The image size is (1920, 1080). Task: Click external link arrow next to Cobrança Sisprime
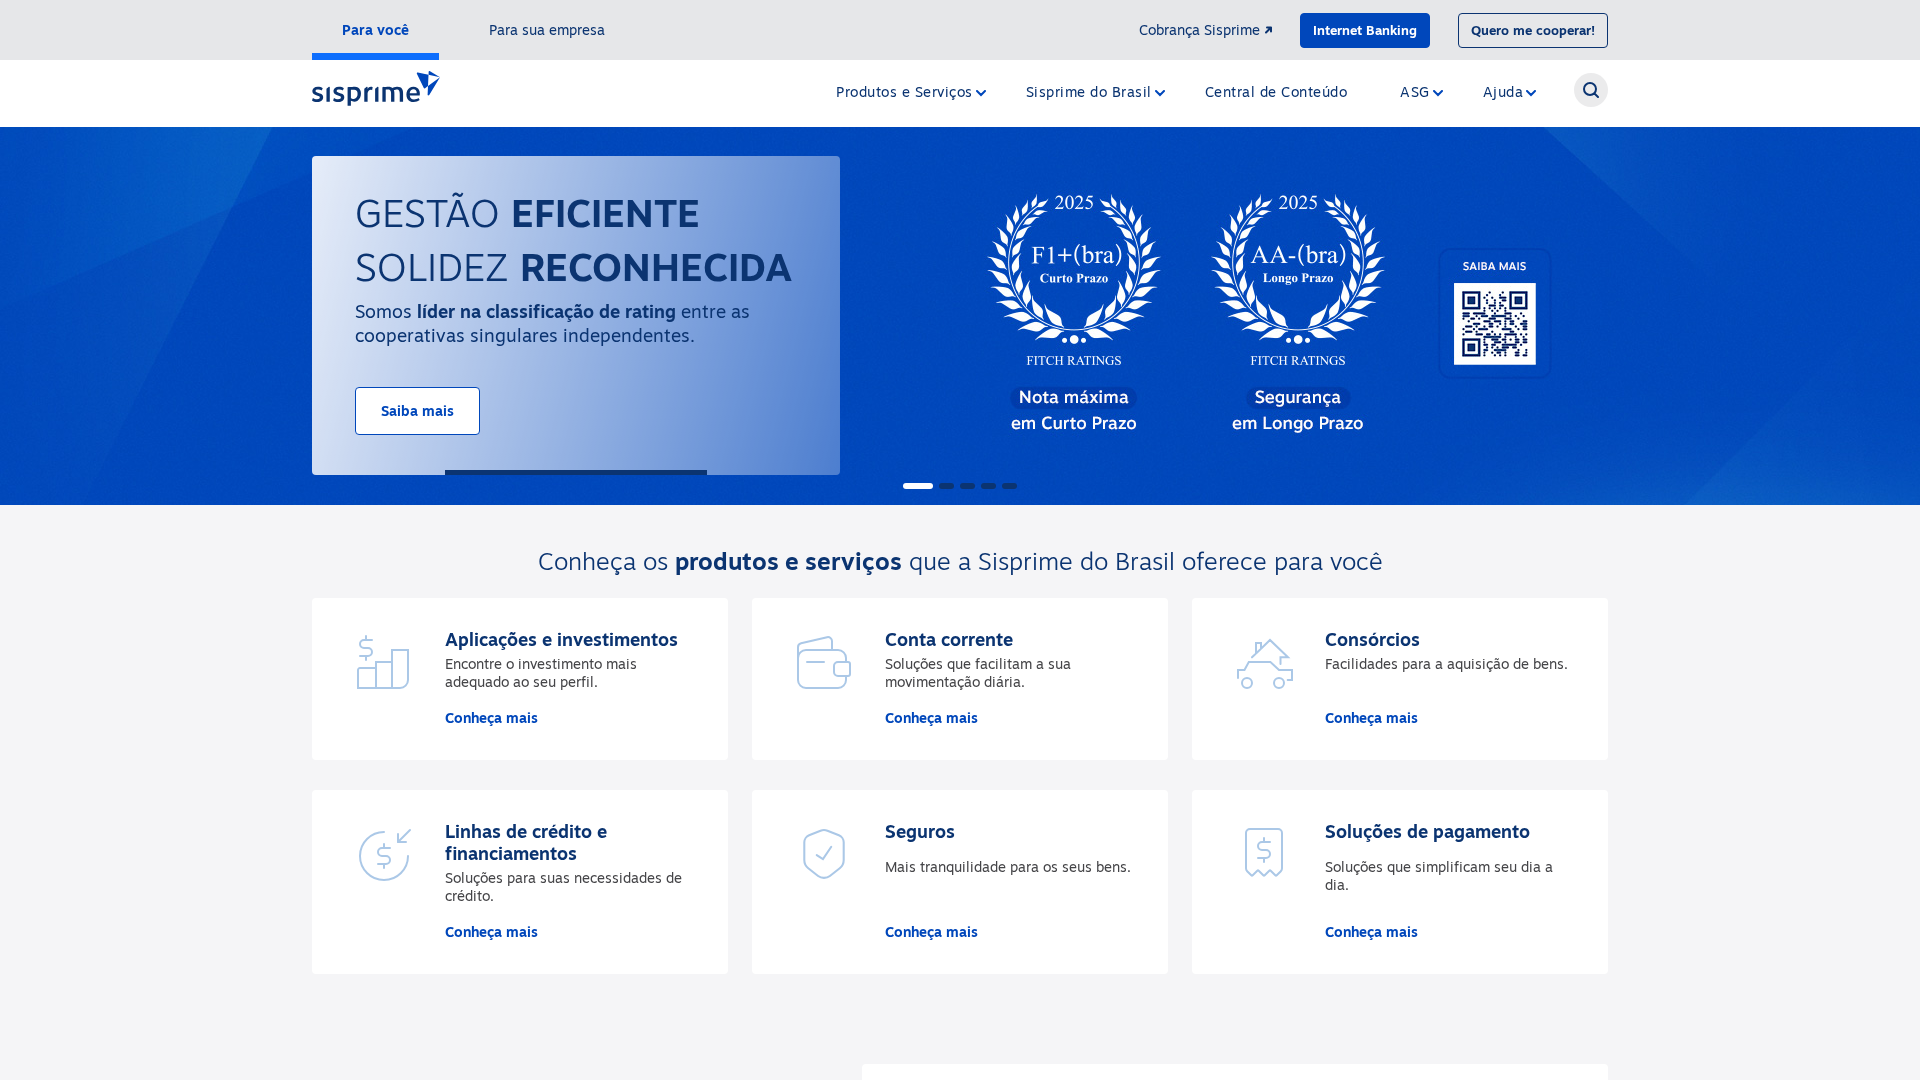1268,30
